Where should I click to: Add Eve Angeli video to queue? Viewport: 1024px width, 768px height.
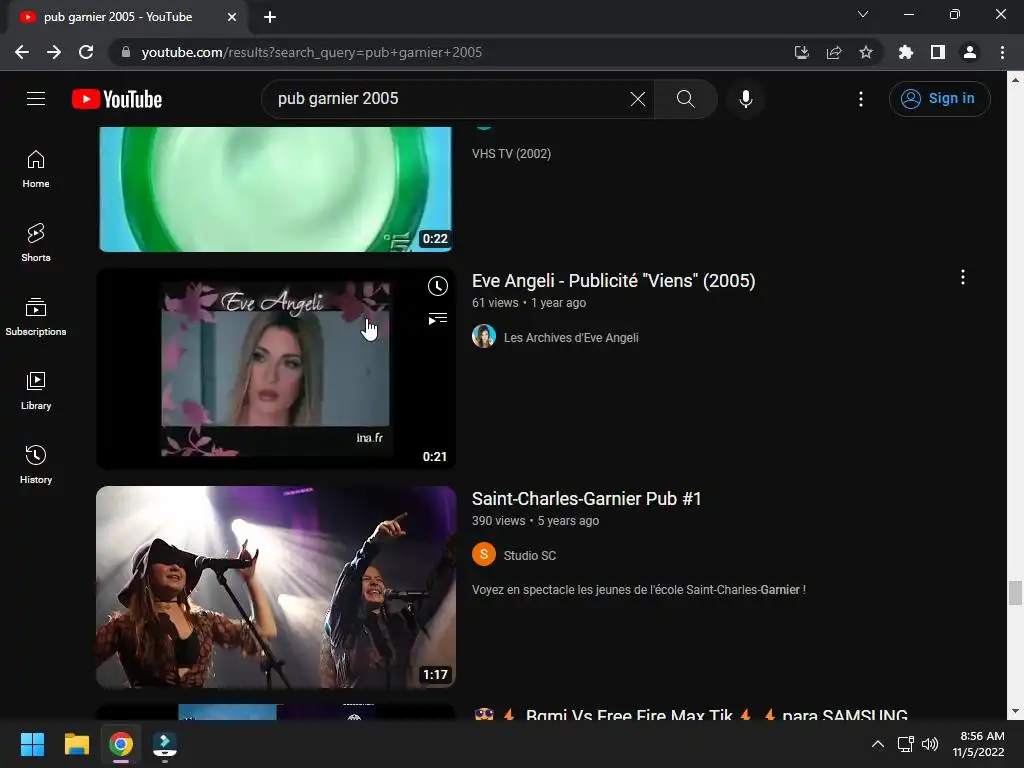(x=438, y=319)
